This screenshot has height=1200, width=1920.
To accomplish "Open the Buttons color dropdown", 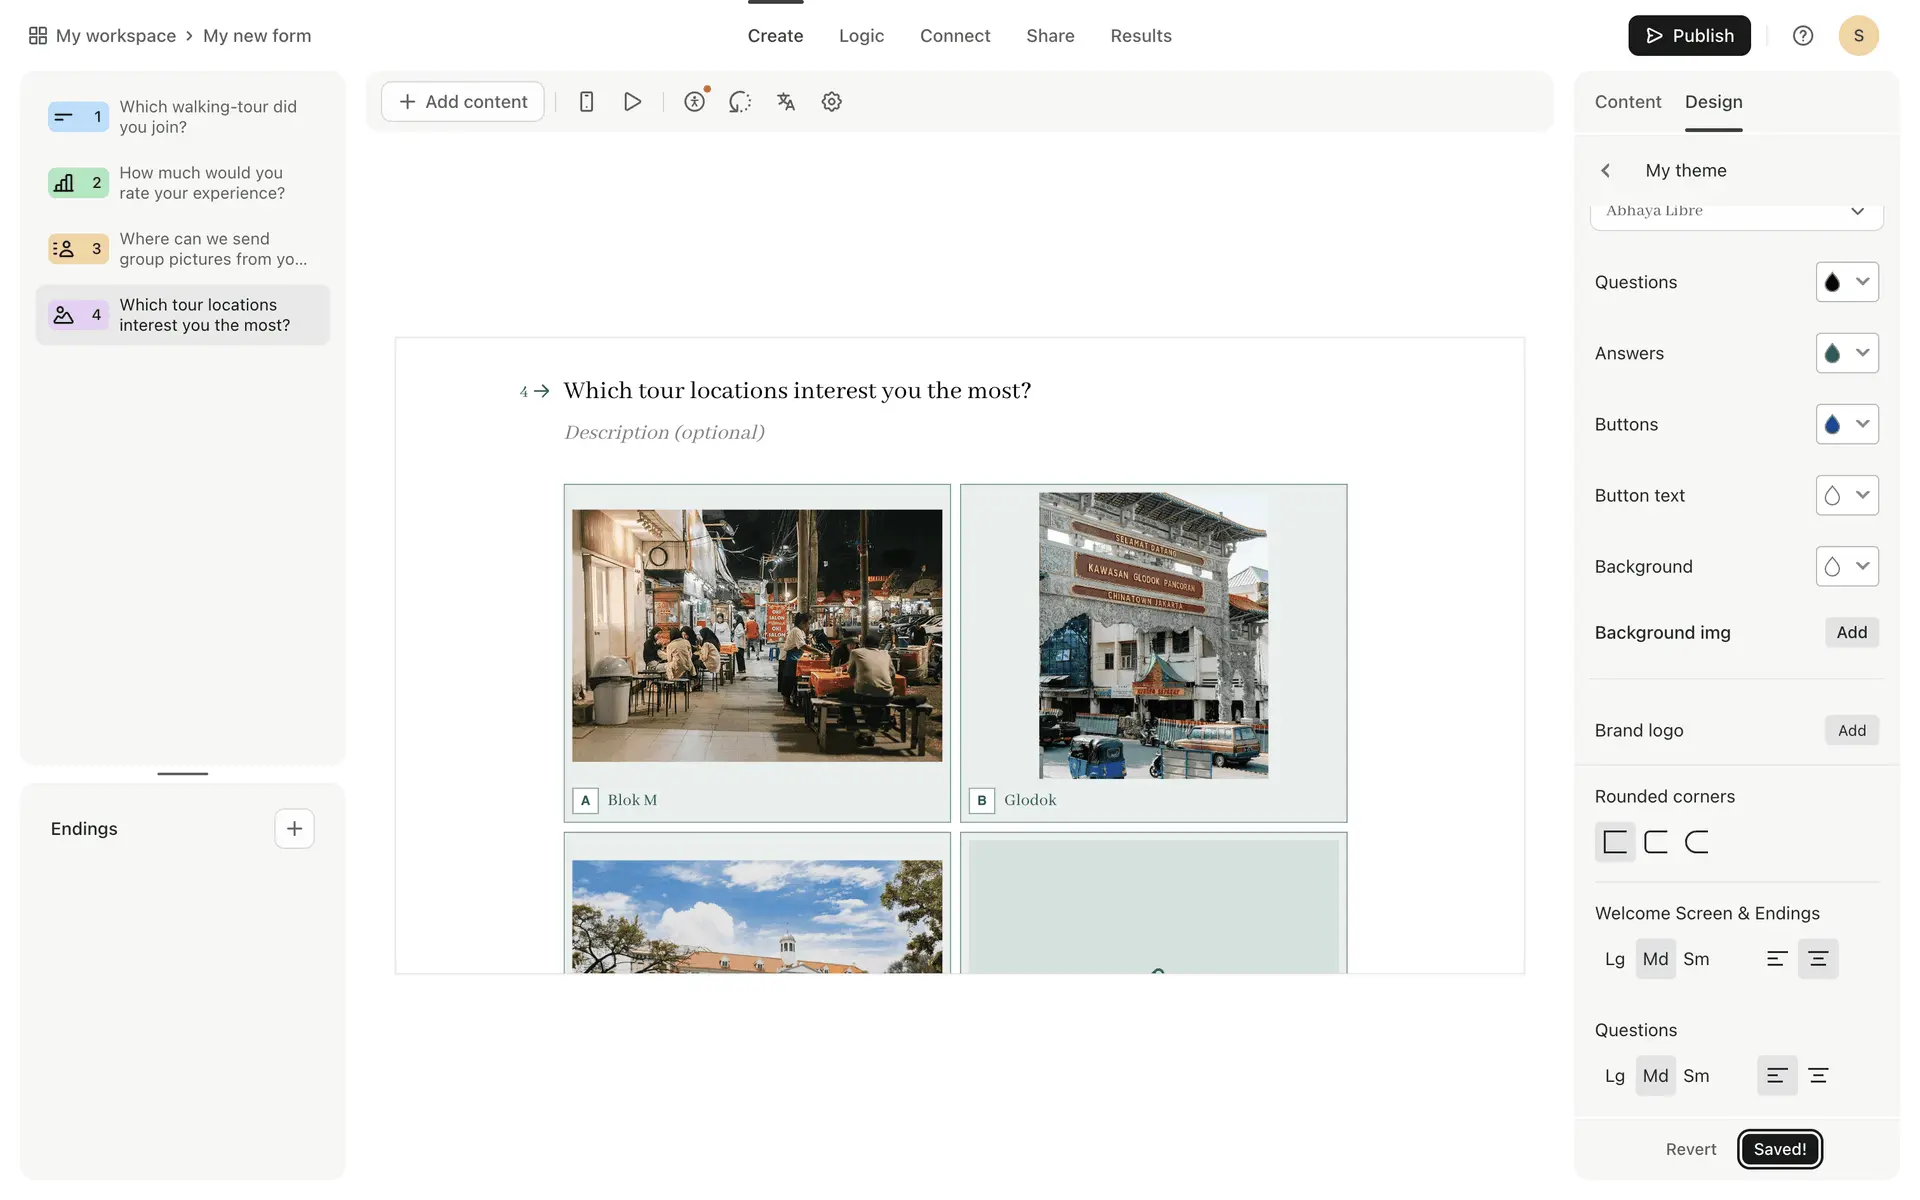I will point(1846,424).
